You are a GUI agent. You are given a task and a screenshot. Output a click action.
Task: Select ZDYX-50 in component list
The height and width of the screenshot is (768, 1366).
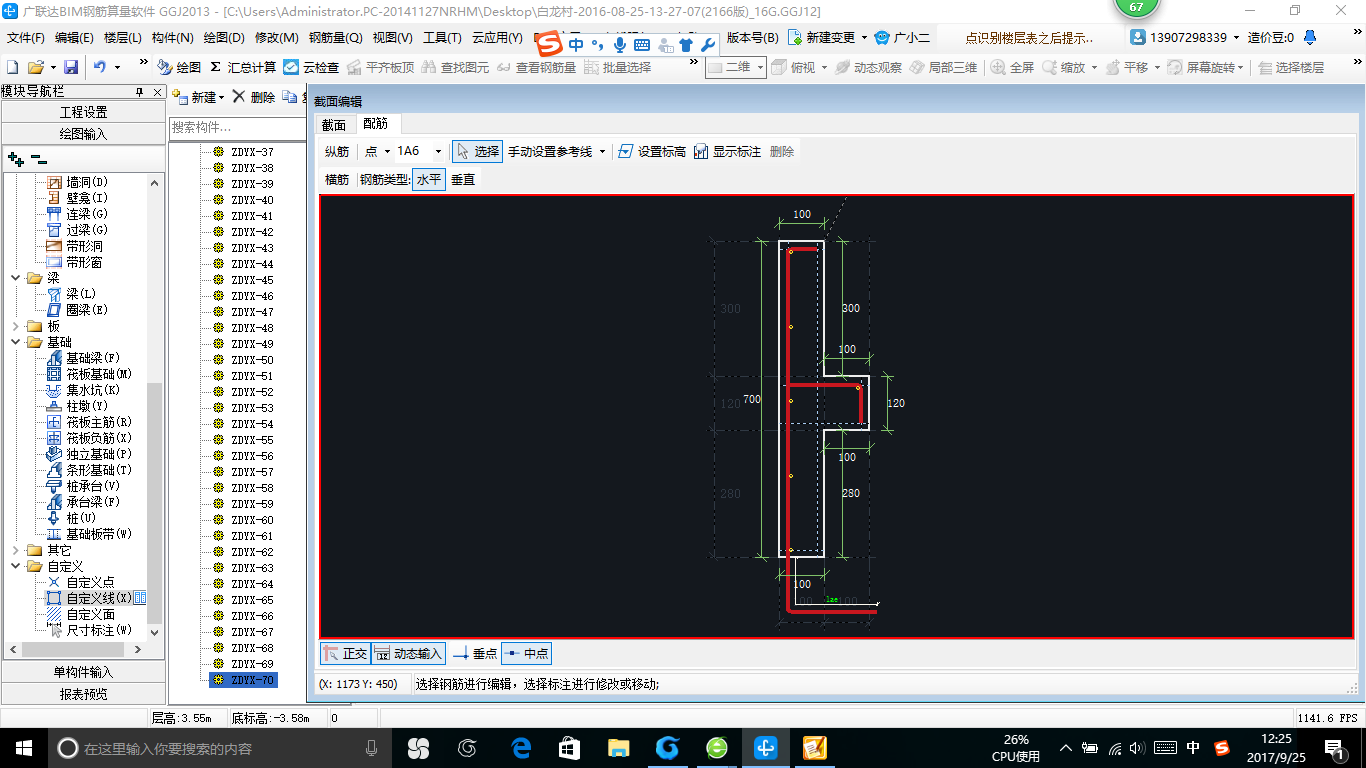click(x=252, y=360)
